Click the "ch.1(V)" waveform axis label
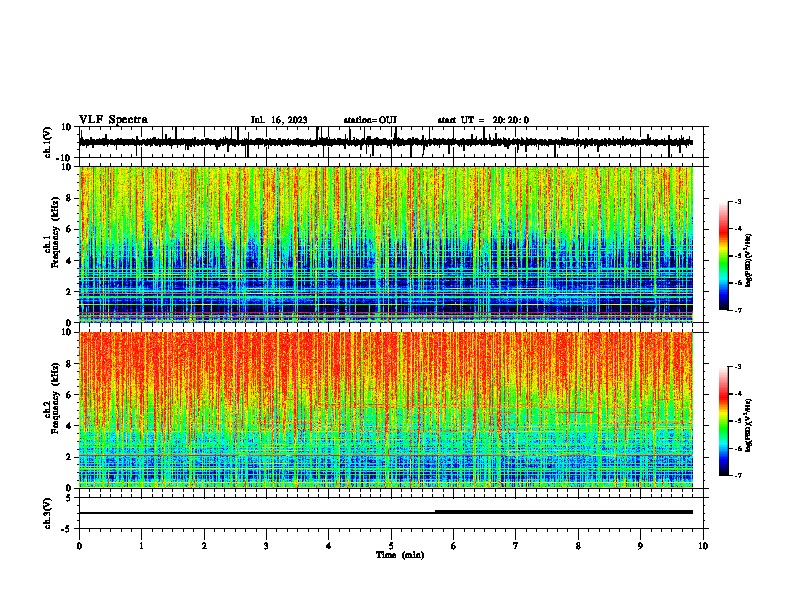Image resolution: width=792 pixels, height=612 pixels. pos(48,142)
